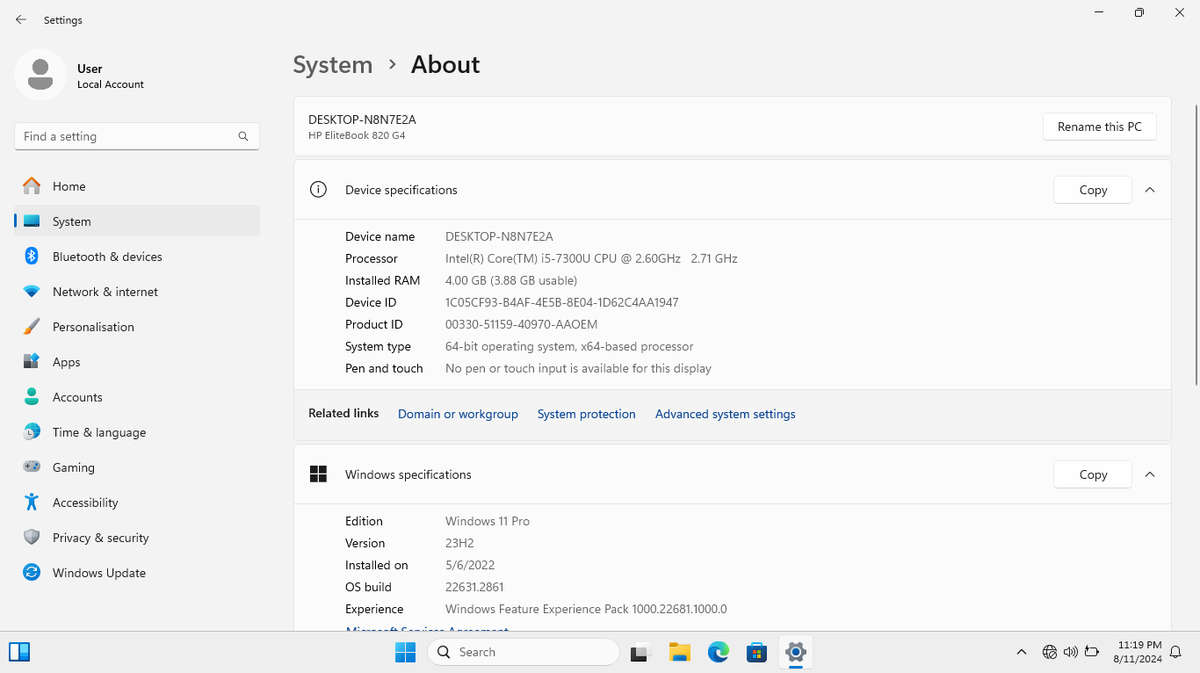Click the info icon beside Device specifications
1200x673 pixels.
pos(317,189)
